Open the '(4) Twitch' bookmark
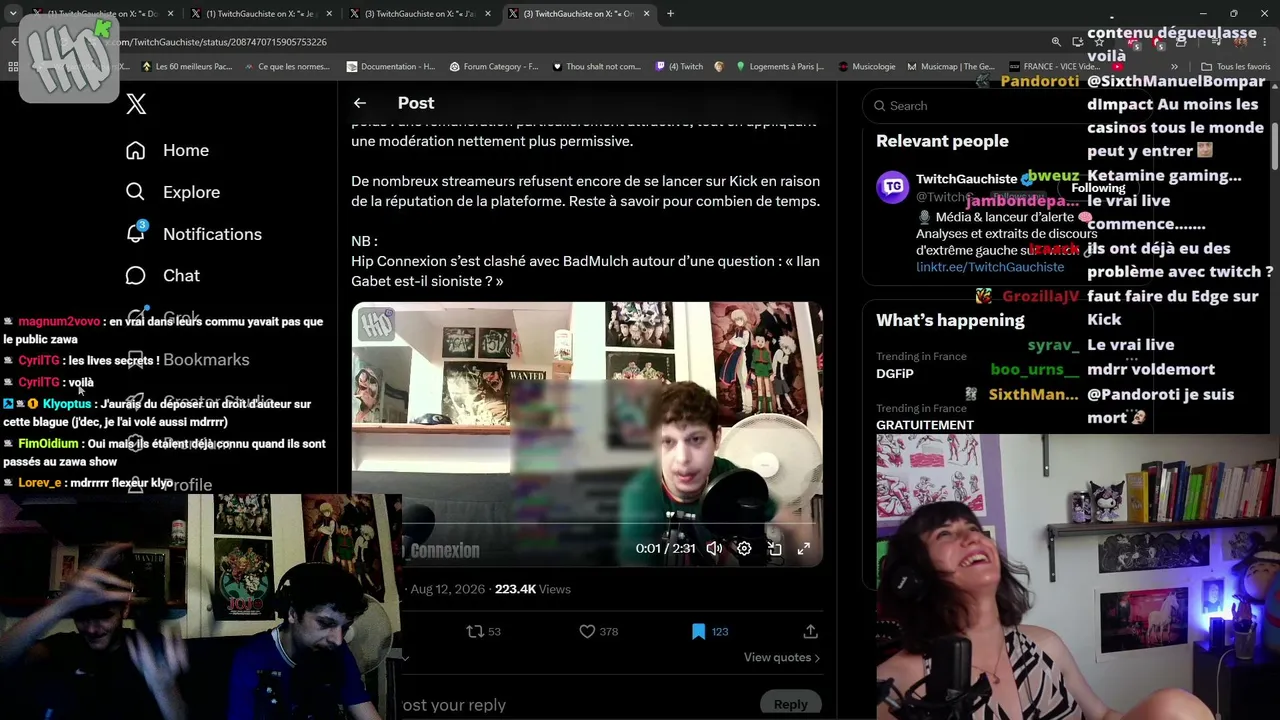Viewport: 1280px width, 720px height. pos(679,67)
